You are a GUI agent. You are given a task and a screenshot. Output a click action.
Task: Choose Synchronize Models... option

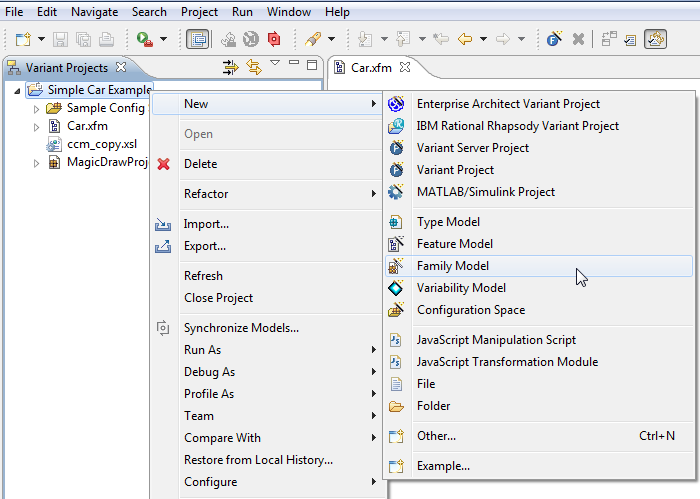[x=241, y=328]
